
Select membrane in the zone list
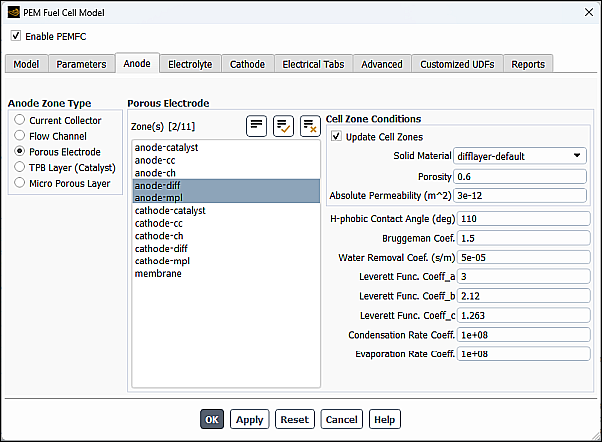coord(226,273)
